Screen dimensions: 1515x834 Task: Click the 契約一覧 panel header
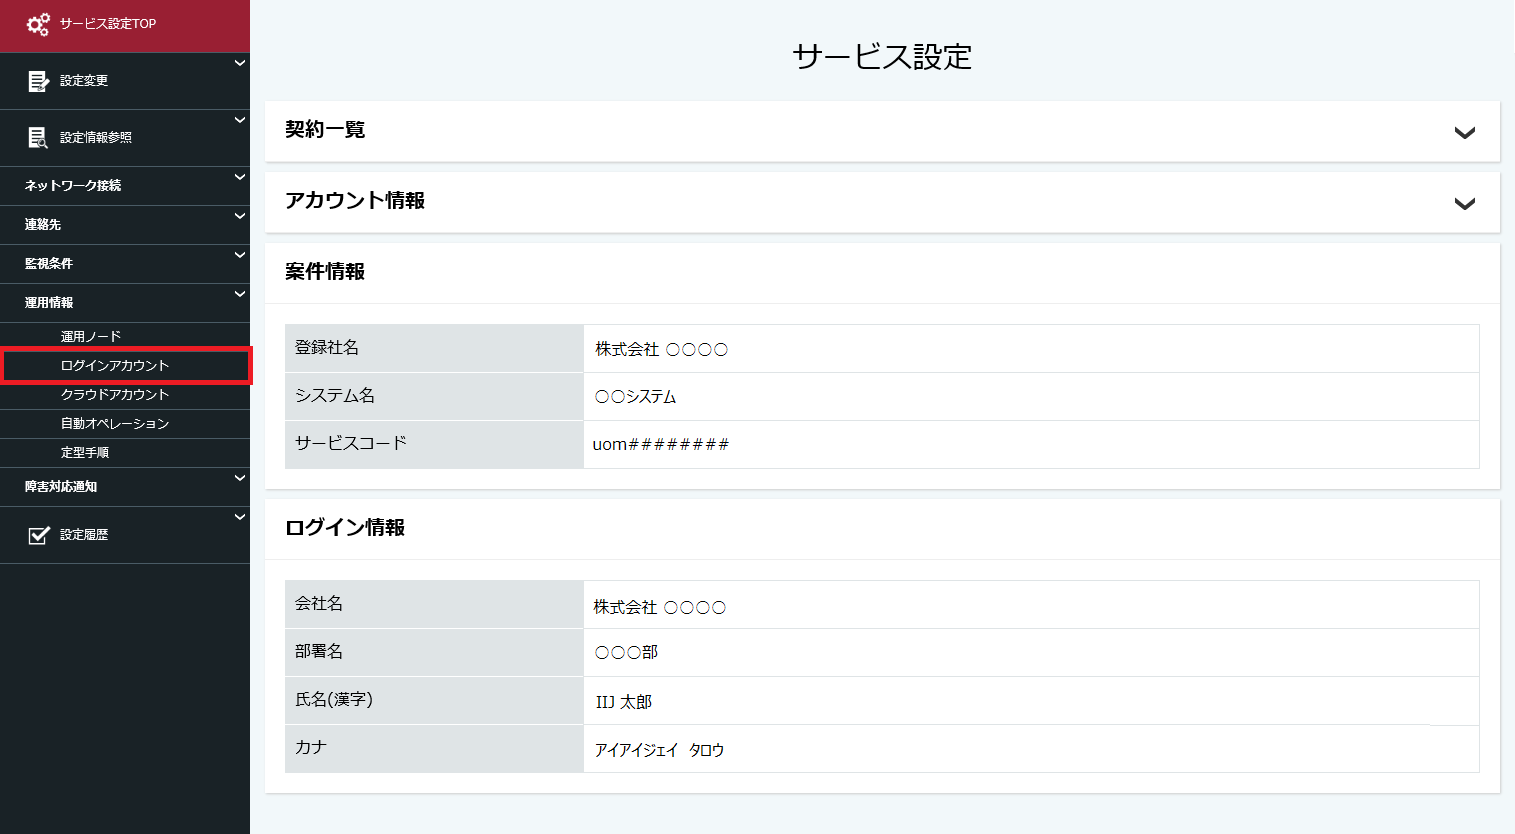click(x=882, y=131)
